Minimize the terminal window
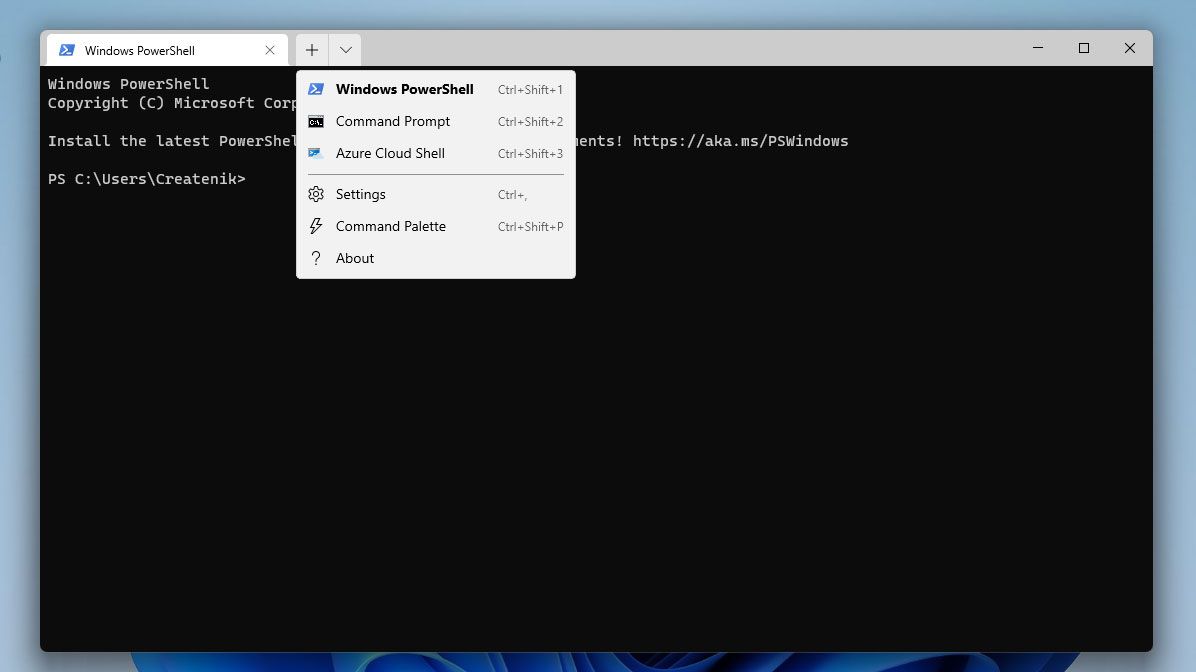 [1038, 48]
